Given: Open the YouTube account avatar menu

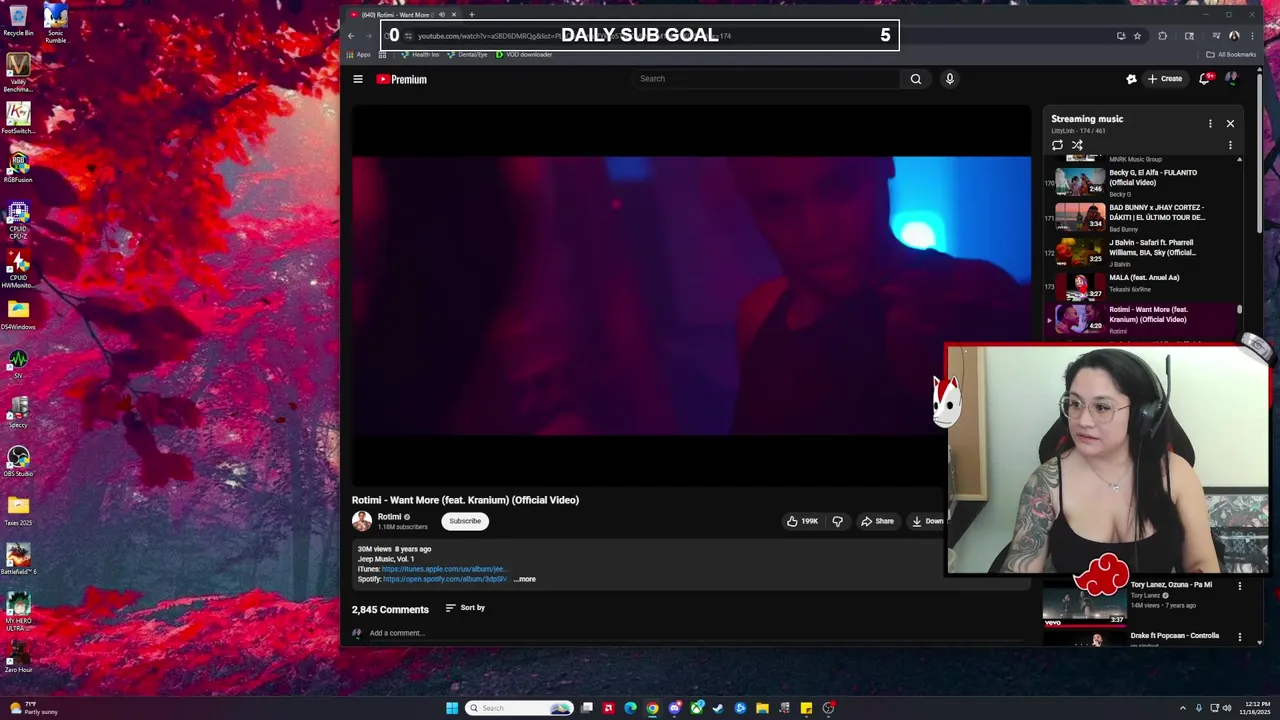Looking at the screenshot, I should coord(1231,79).
